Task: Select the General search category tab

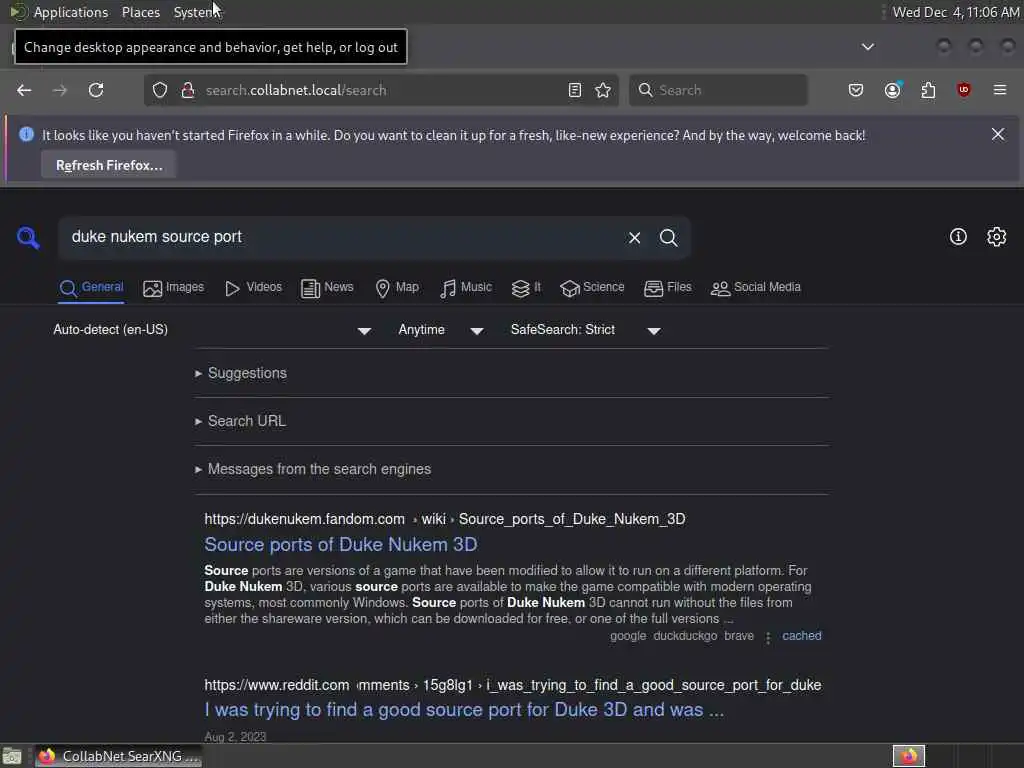Action: point(91,288)
